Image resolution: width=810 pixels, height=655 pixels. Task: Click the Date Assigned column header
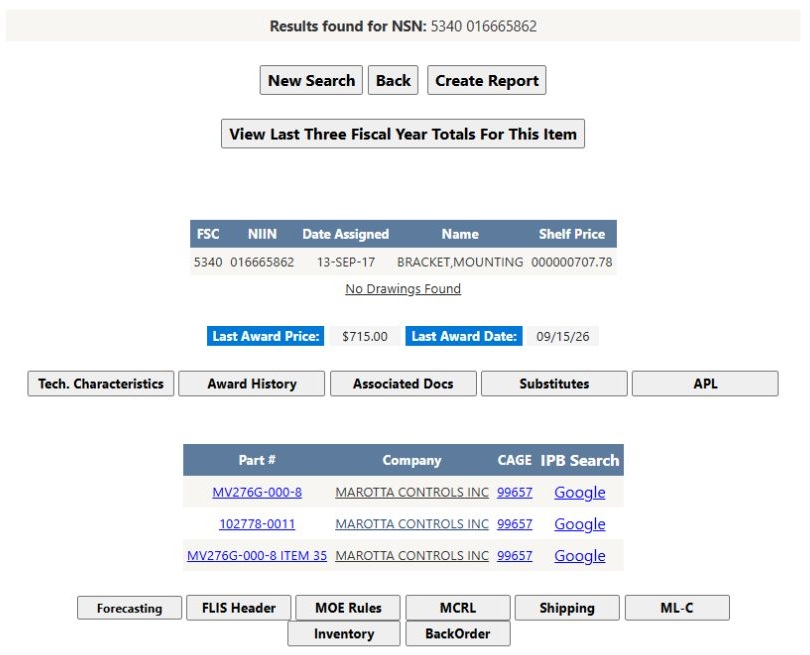coord(346,234)
